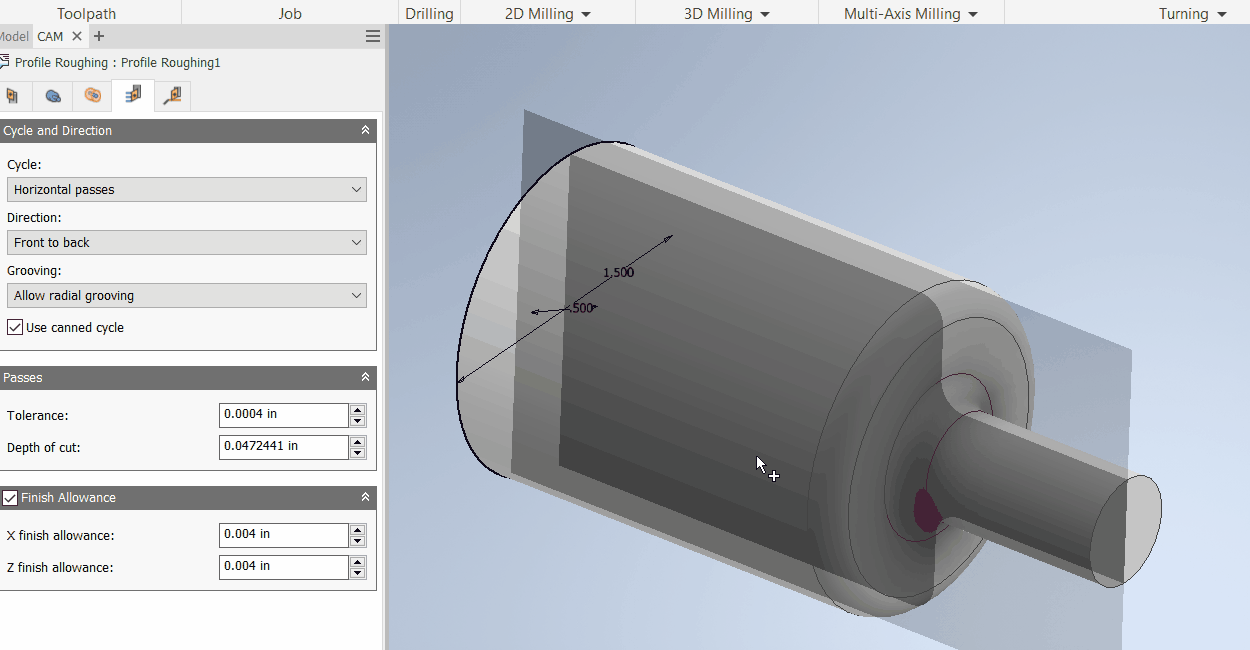
Task: Open the Link page icon at far right
Action: click(x=172, y=95)
